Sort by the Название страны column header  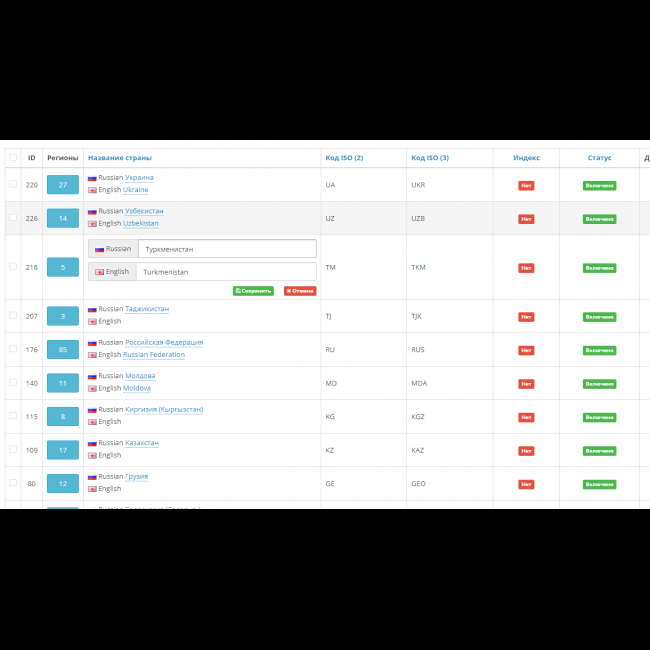point(119,158)
